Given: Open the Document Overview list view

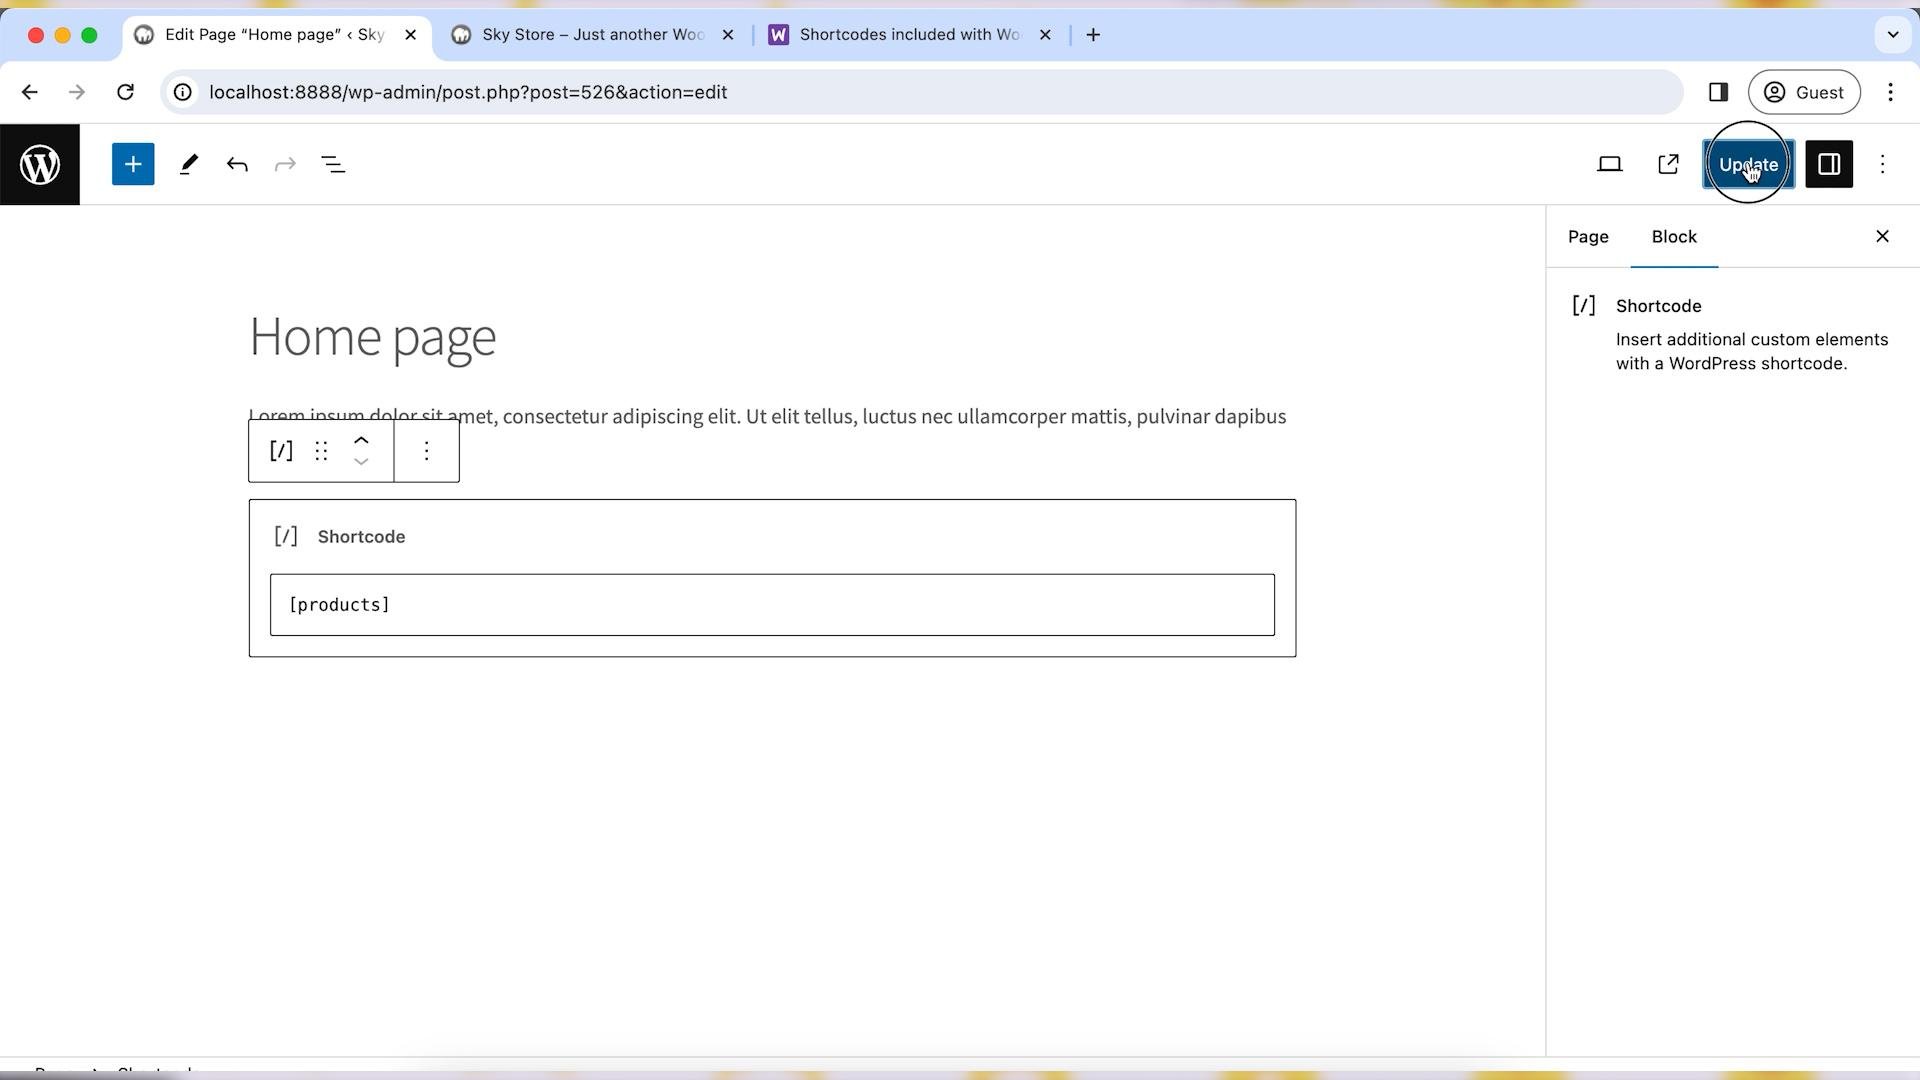Looking at the screenshot, I should point(334,164).
